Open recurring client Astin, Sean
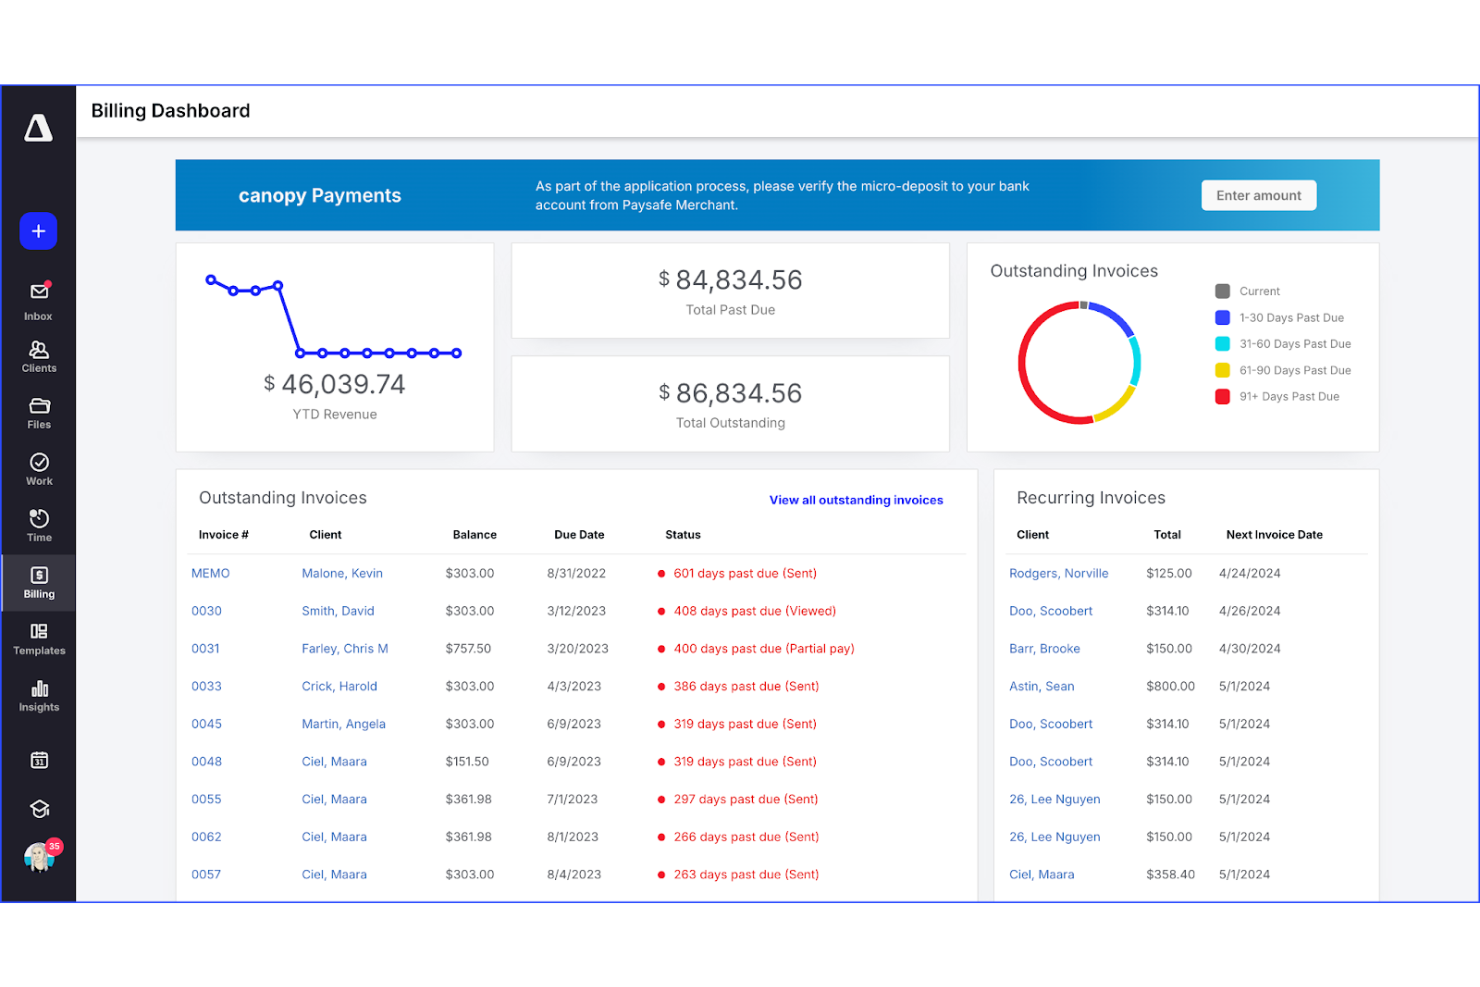1480x987 pixels. (1041, 686)
